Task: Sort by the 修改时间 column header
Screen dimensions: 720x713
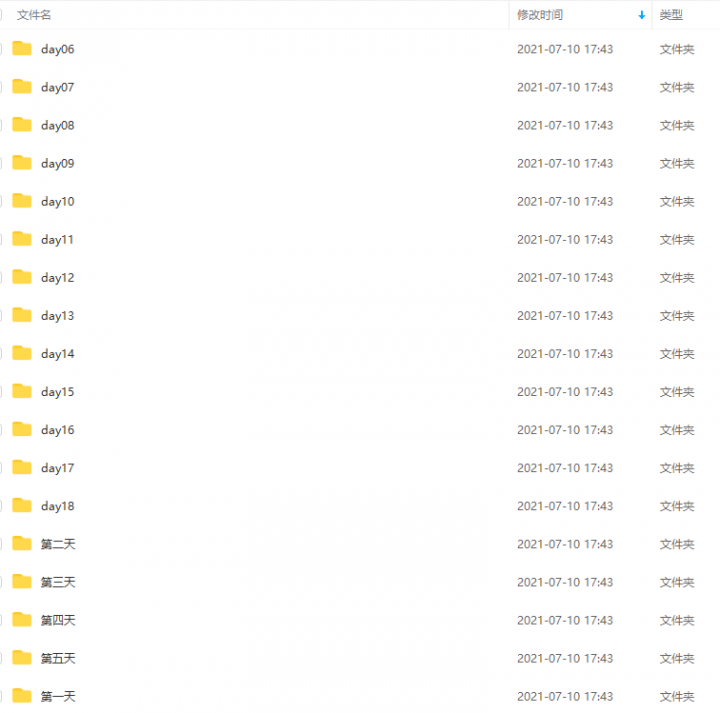Action: [x=540, y=15]
